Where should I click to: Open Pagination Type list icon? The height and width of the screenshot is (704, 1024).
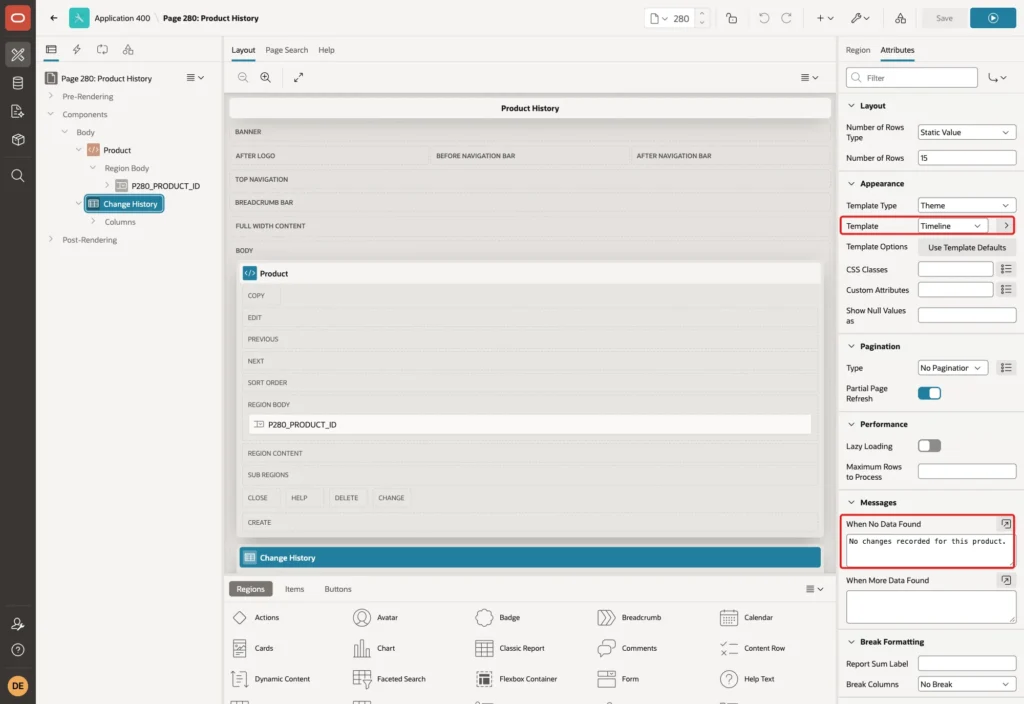(x=1006, y=368)
